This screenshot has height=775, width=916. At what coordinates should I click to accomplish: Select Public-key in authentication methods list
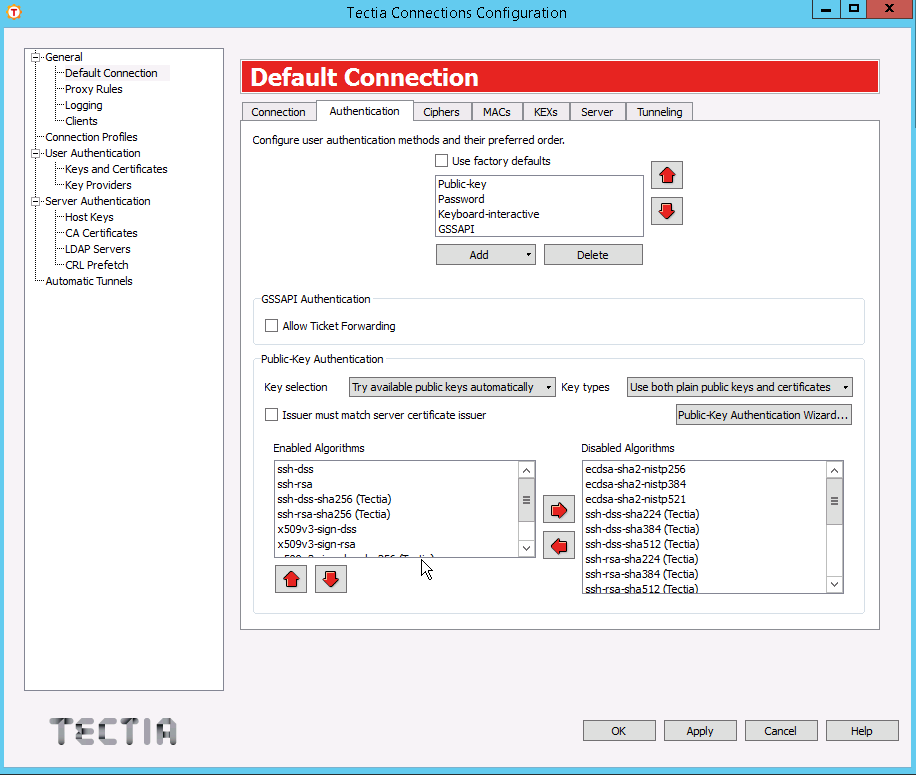click(539, 184)
